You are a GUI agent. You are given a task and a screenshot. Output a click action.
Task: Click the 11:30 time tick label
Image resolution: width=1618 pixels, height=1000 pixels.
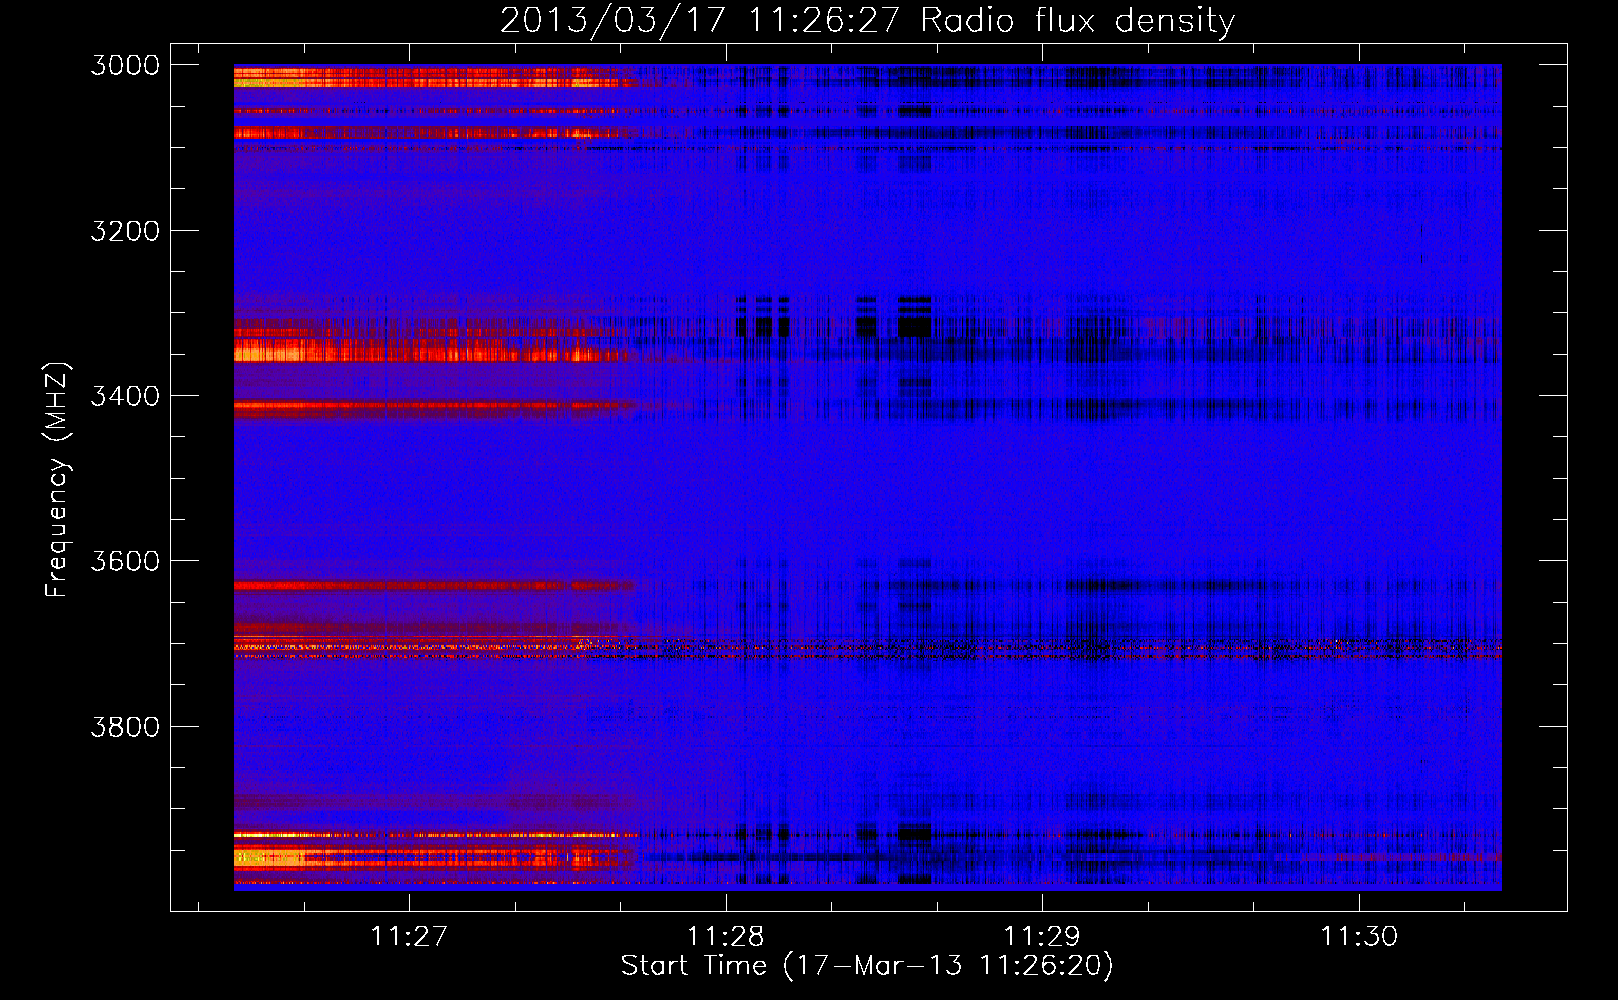(1359, 936)
